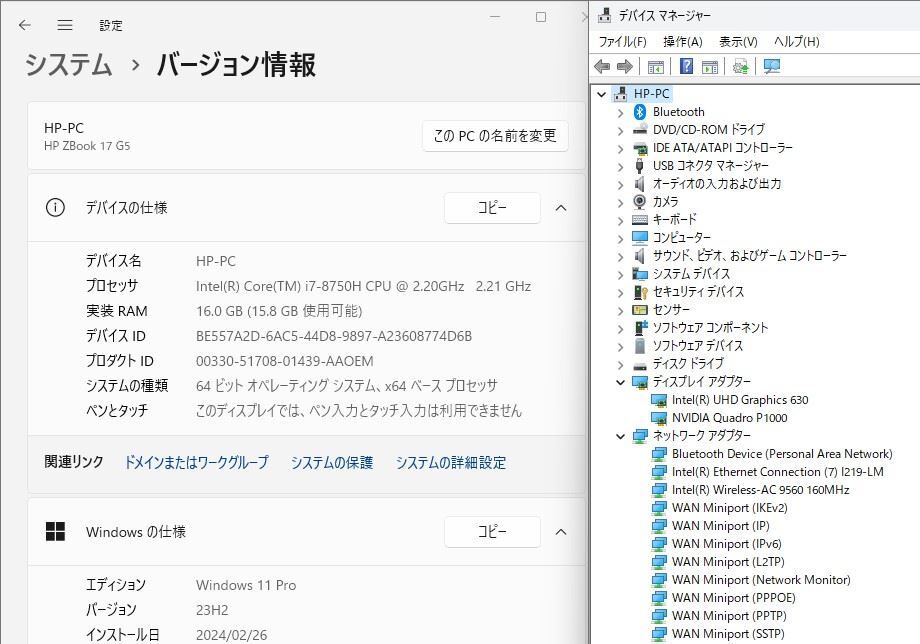Select Intel(R) Wireless-AC 9560 160MHz
The height and width of the screenshot is (644, 920).
[760, 490]
